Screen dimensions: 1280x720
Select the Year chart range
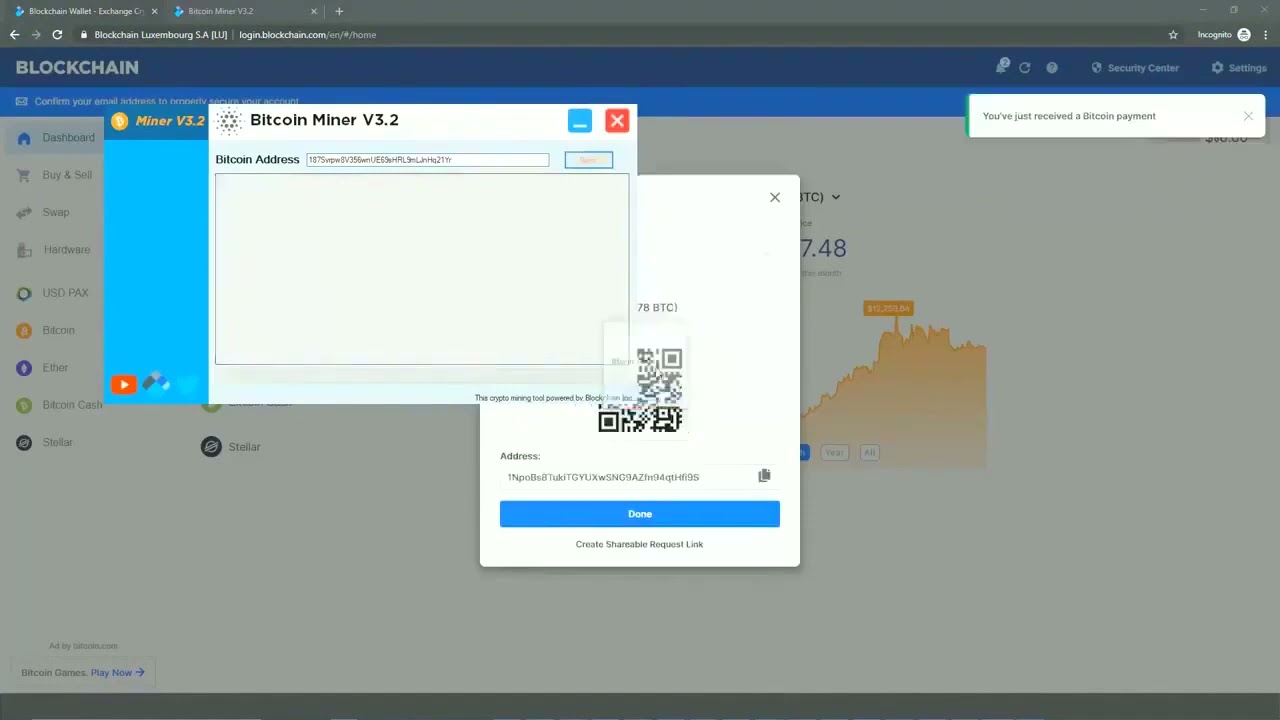[834, 452]
